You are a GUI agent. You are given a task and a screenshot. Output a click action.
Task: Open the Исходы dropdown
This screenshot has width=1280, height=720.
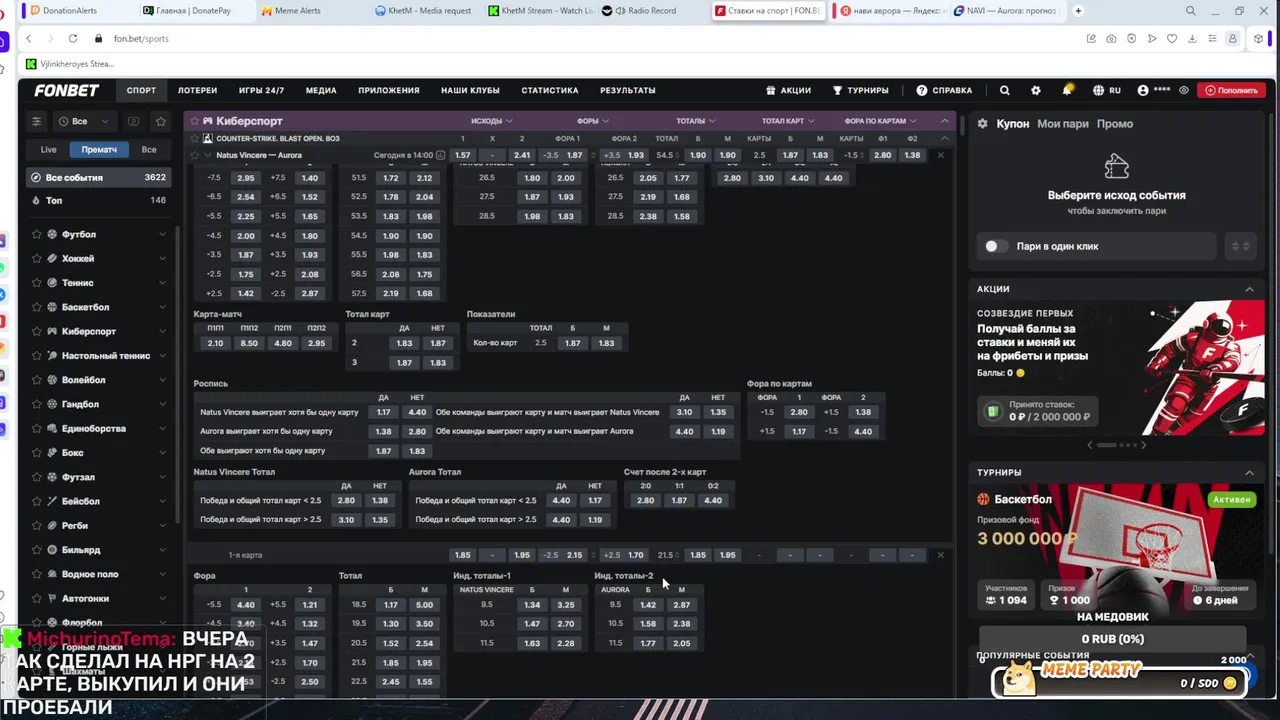tap(491, 121)
